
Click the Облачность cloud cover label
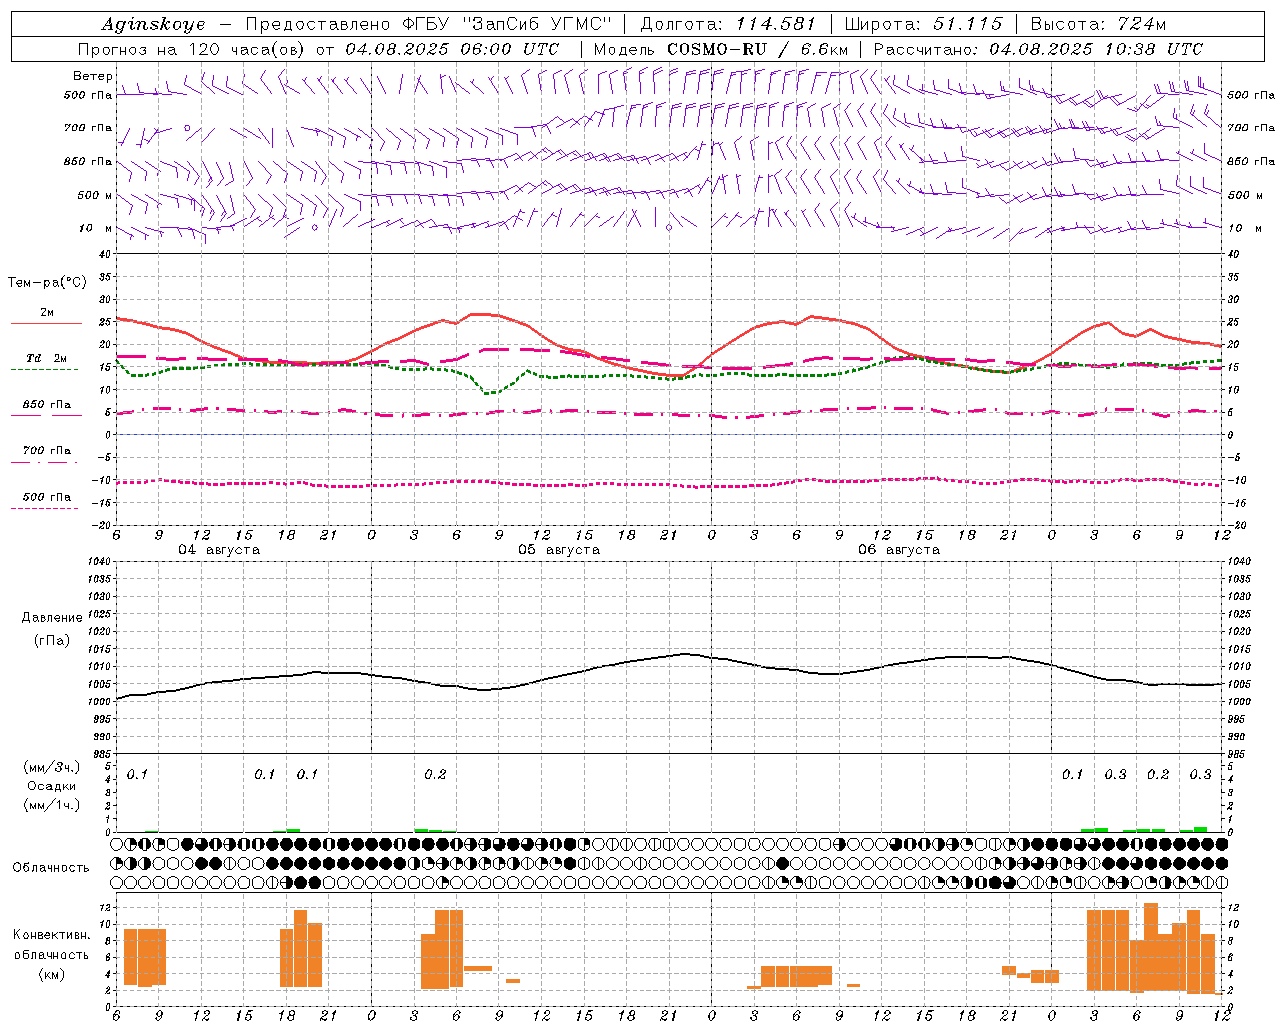pyautogui.click(x=50, y=868)
